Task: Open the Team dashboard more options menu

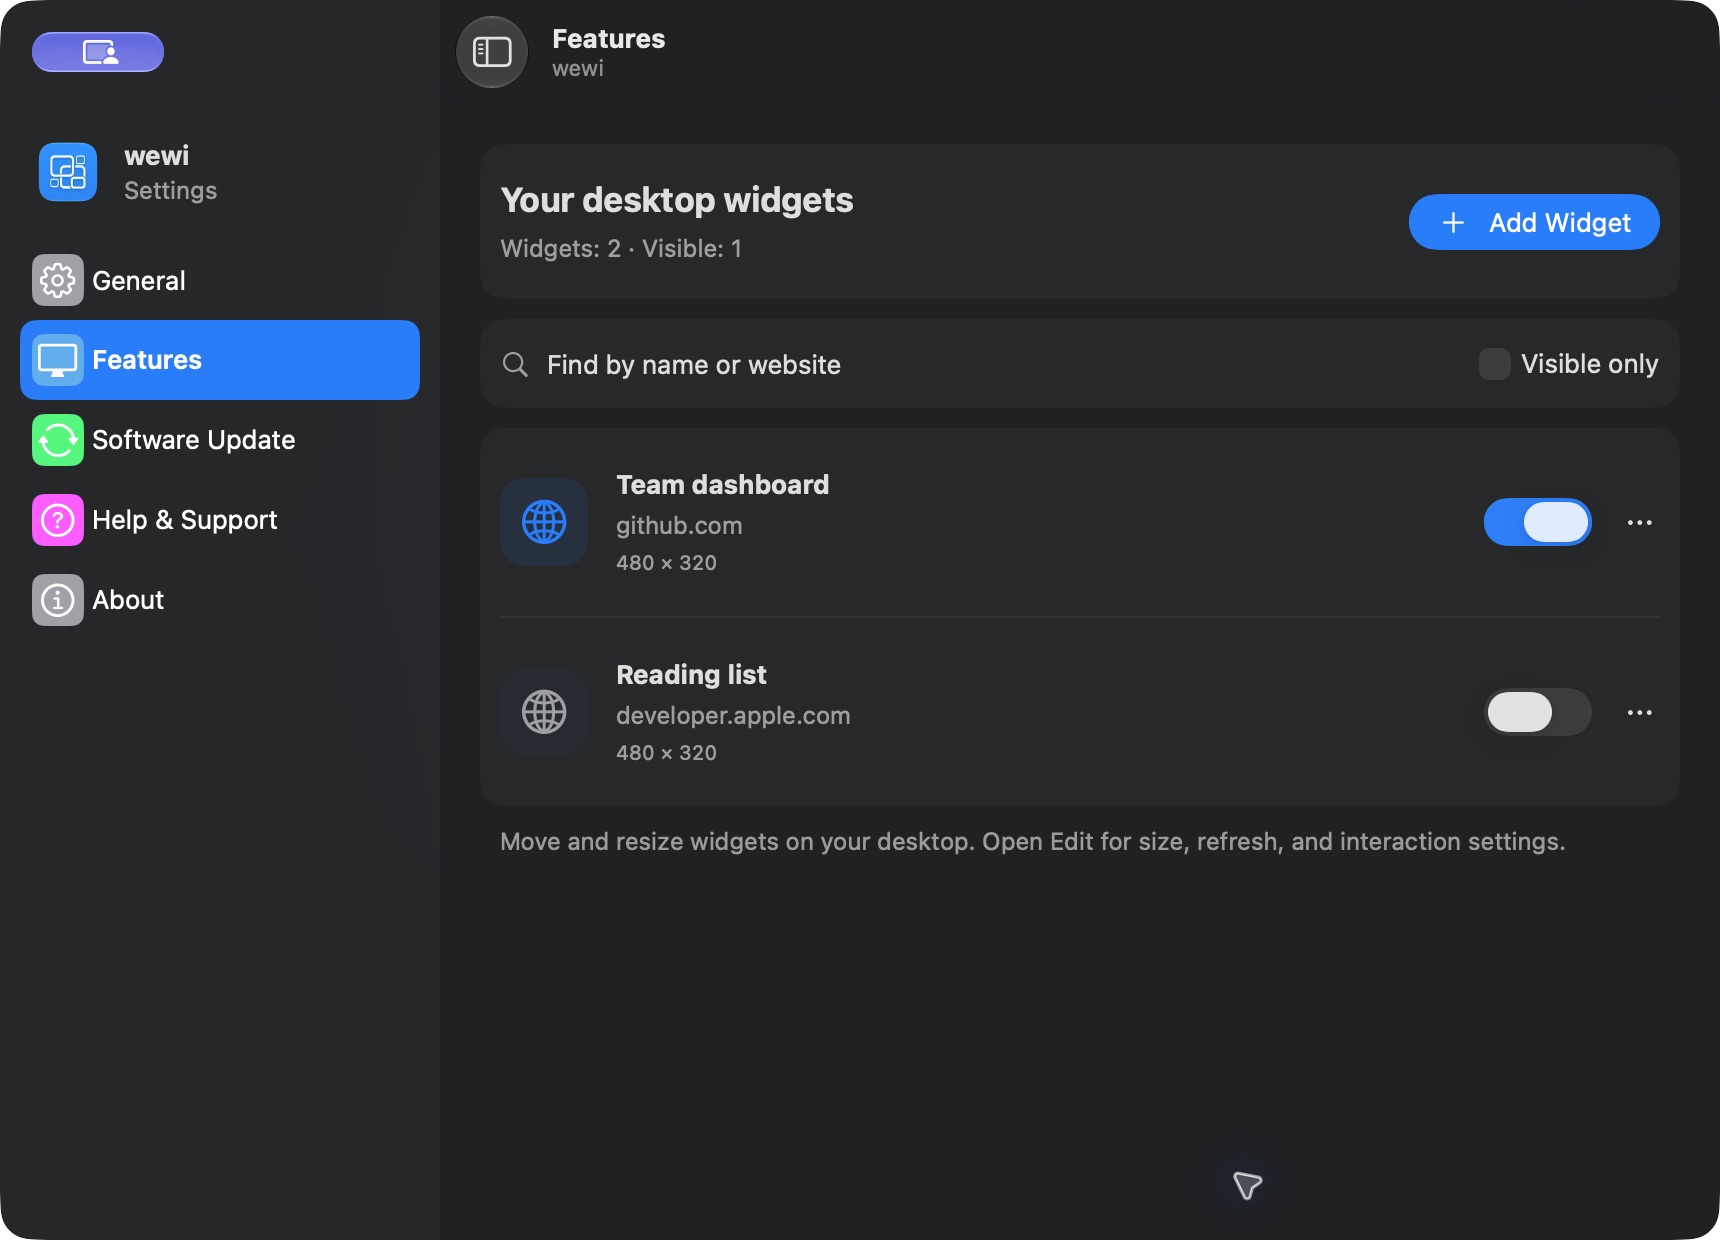Action: (x=1640, y=522)
